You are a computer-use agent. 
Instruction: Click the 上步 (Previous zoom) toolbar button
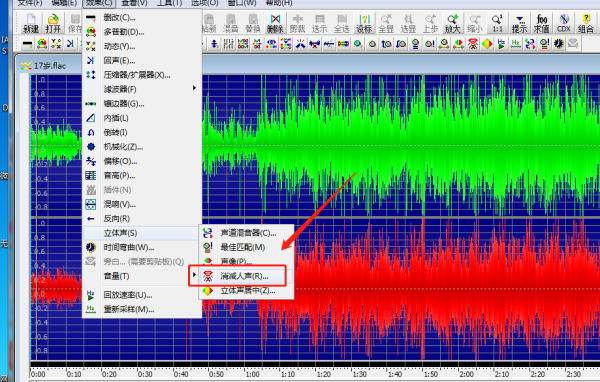(430, 23)
